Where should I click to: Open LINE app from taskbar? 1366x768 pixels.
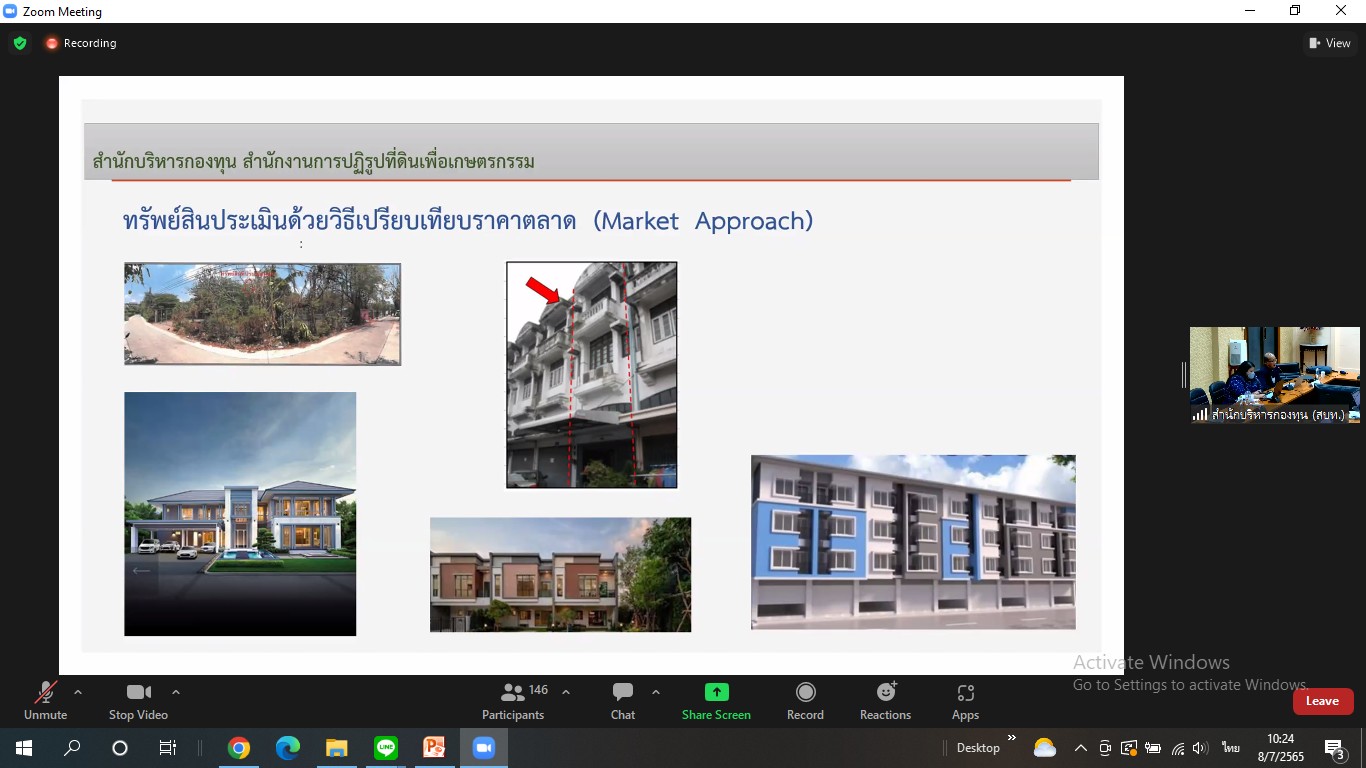[385, 748]
